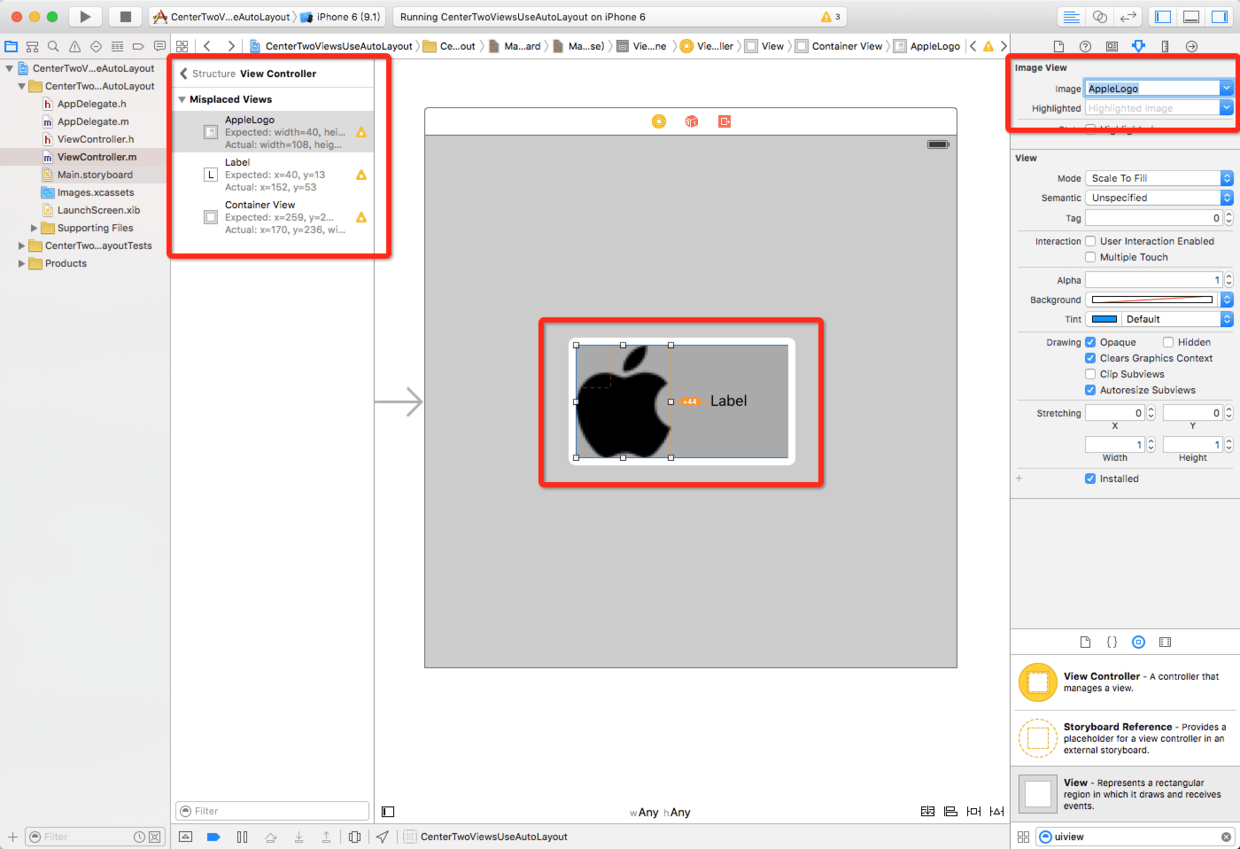1240x849 pixels.
Task: Uncheck the Opaque checkbox
Action: (x=1091, y=342)
